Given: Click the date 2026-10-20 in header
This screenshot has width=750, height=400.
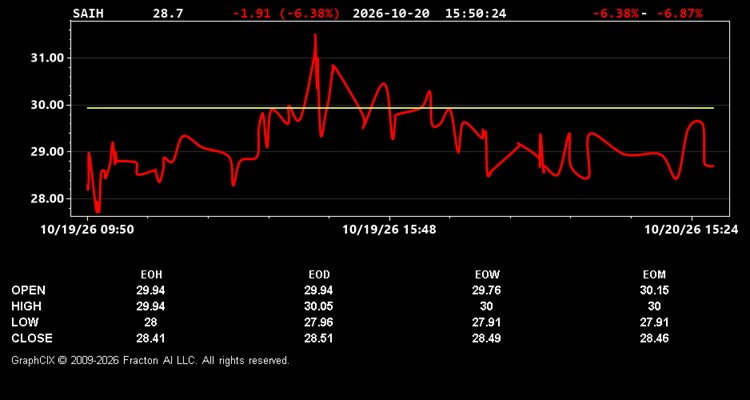Looking at the screenshot, I should click(391, 13).
